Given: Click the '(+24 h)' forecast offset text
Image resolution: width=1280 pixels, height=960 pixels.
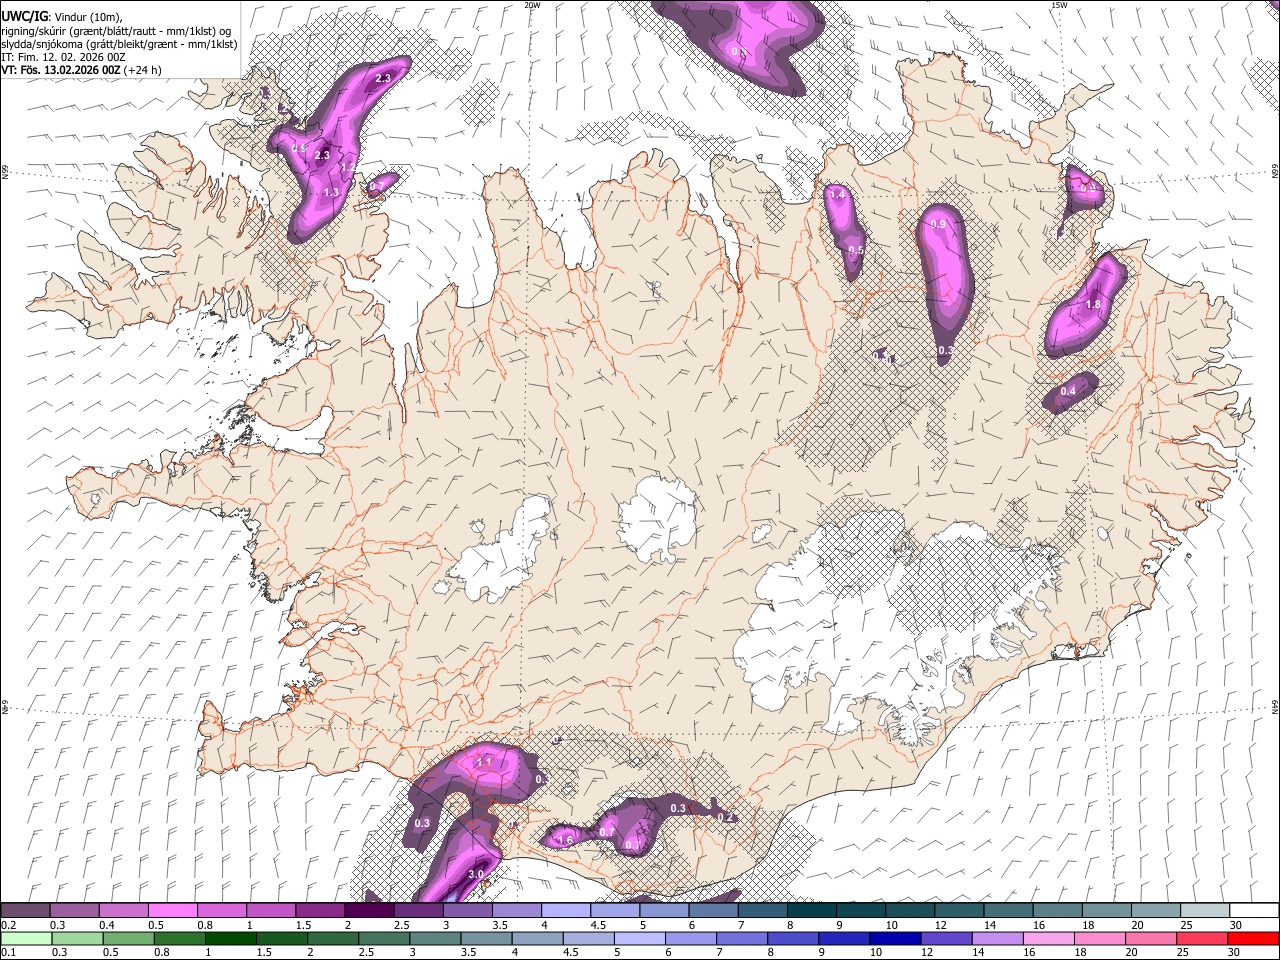Looking at the screenshot, I should click(x=142, y=70).
